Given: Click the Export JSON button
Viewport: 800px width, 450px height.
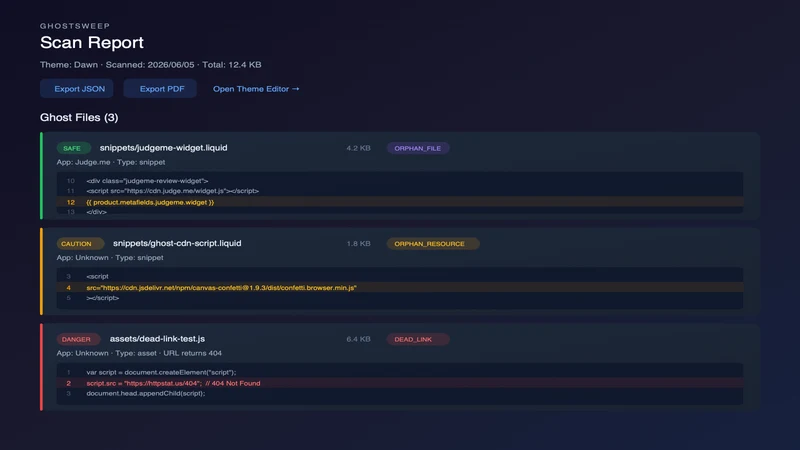Looking at the screenshot, I should click(x=77, y=89).
